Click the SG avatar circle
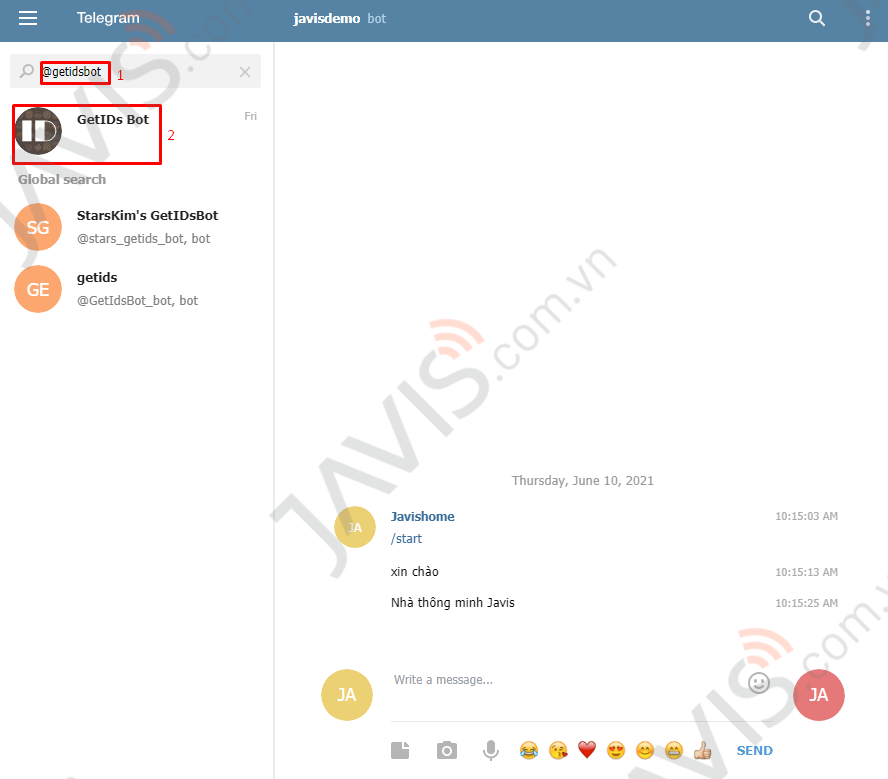 (x=38, y=227)
